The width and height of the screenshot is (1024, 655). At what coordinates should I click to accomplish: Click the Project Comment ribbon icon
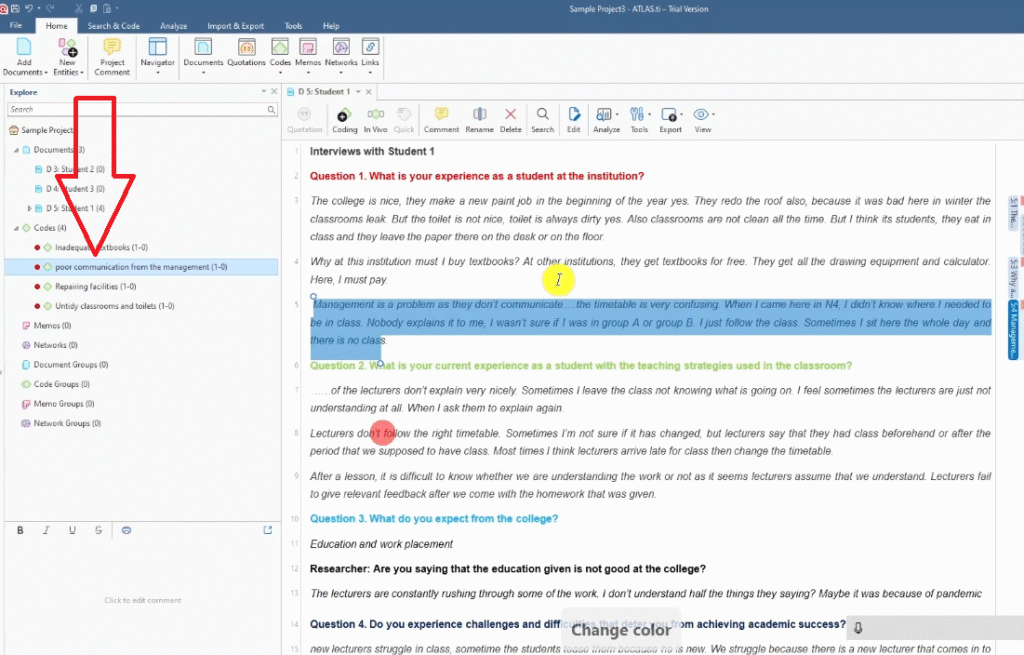(112, 56)
